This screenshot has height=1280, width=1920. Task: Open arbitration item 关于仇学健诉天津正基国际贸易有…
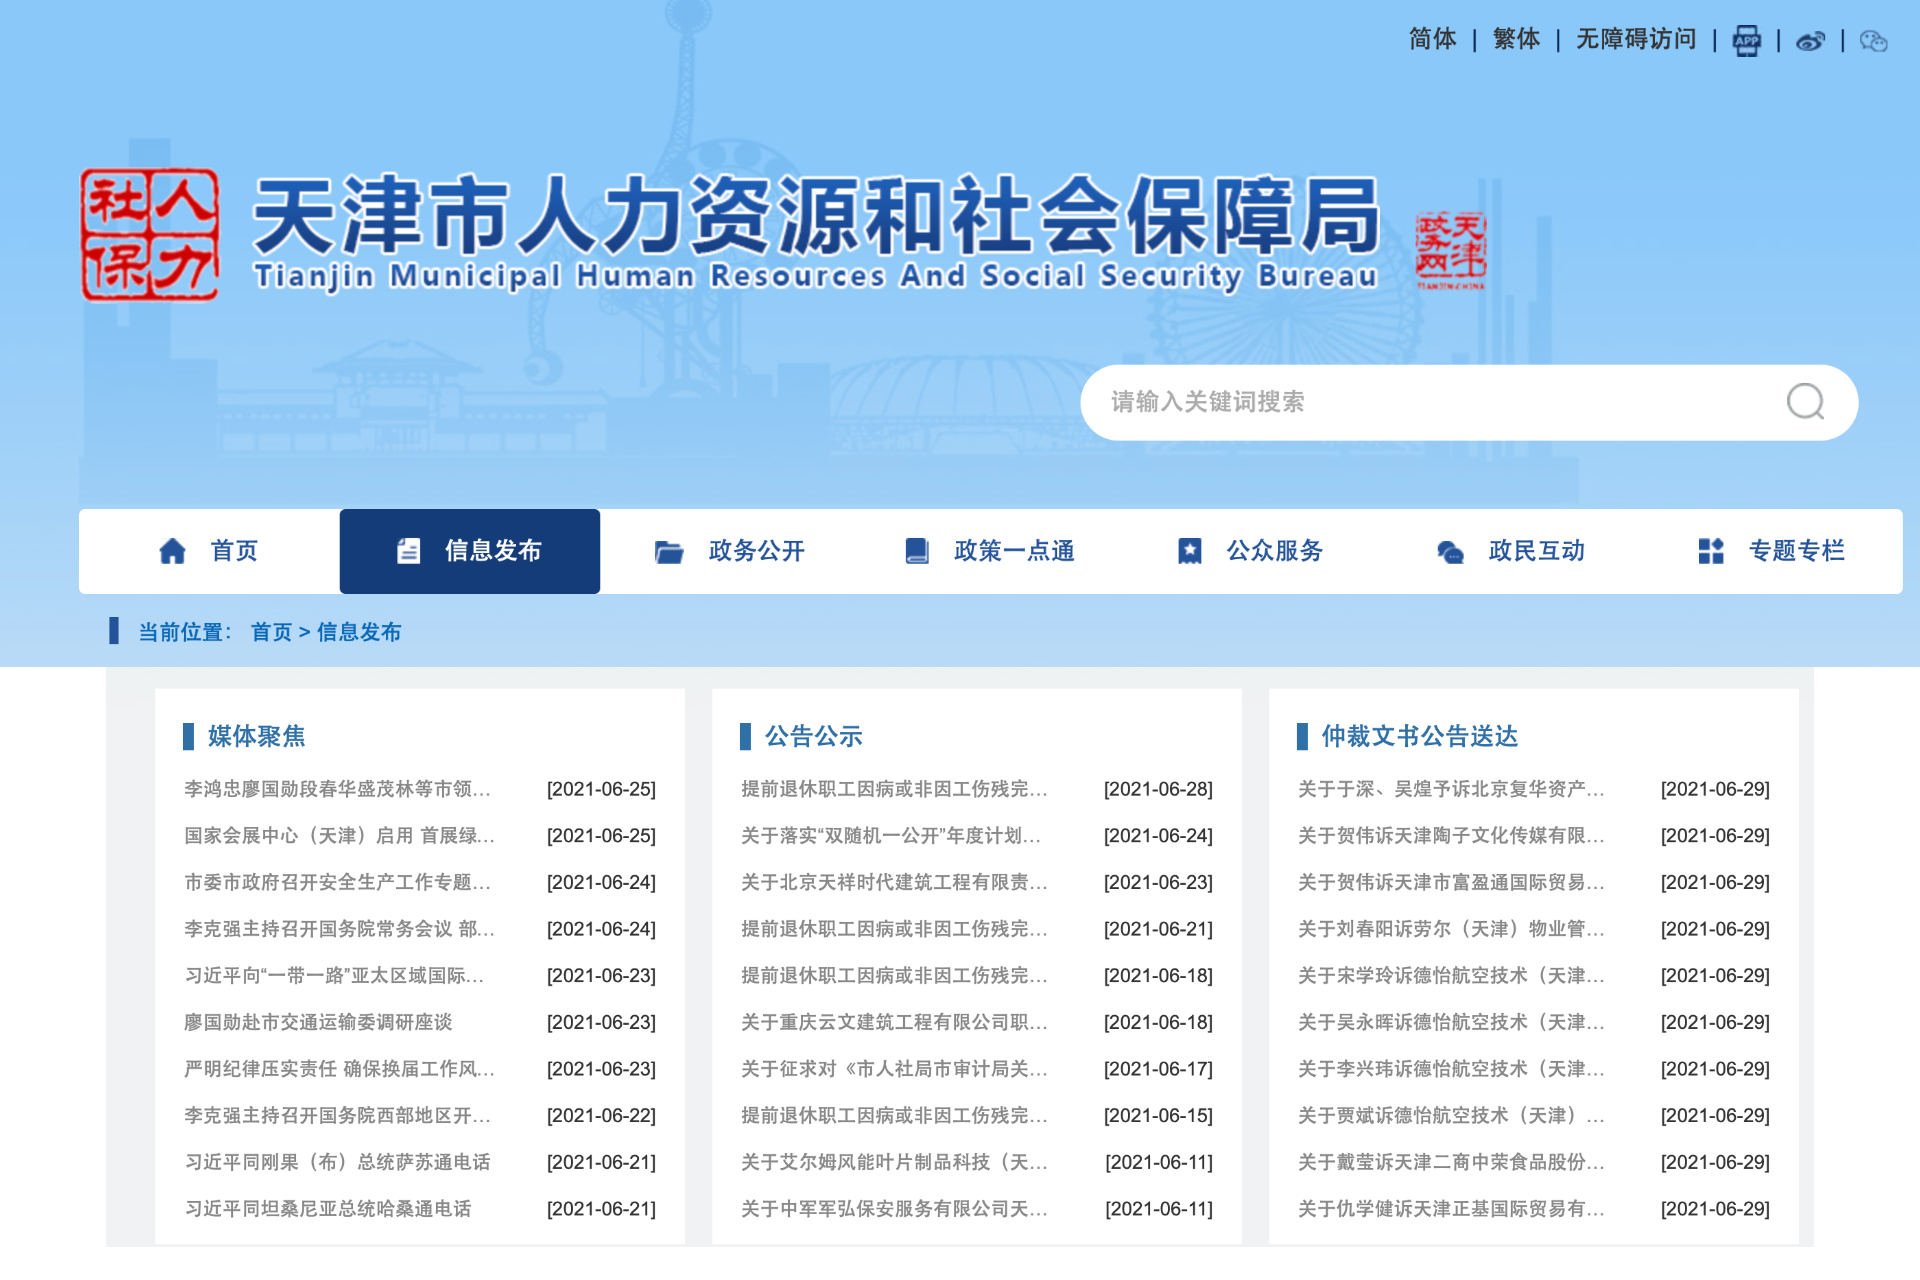(1451, 1209)
